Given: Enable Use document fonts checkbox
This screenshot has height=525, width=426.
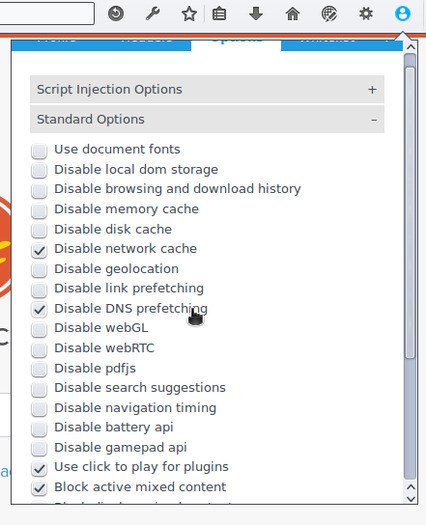Looking at the screenshot, I should [x=39, y=151].
